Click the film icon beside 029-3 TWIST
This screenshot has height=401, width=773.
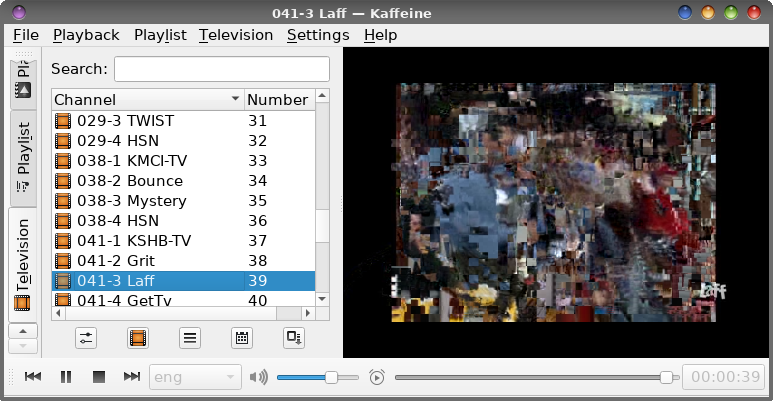pyautogui.click(x=63, y=121)
